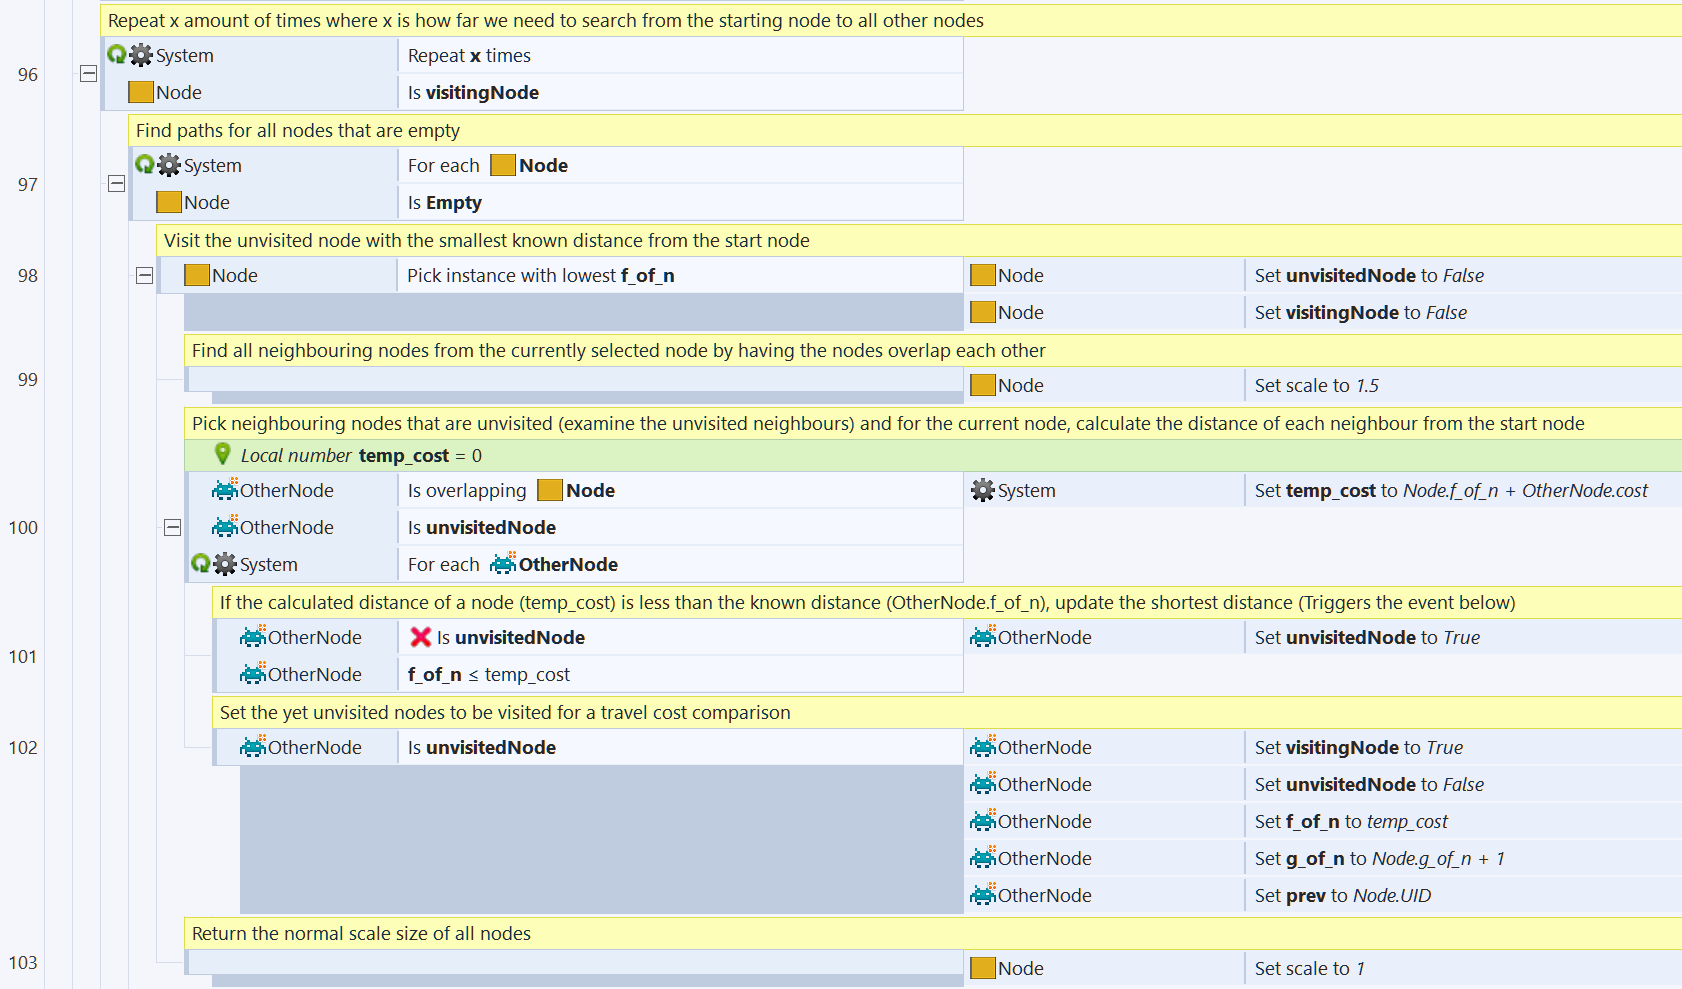Click the green loop icon beside For each OtherNode
Screen dimensions: 1682x989
(x=200, y=564)
